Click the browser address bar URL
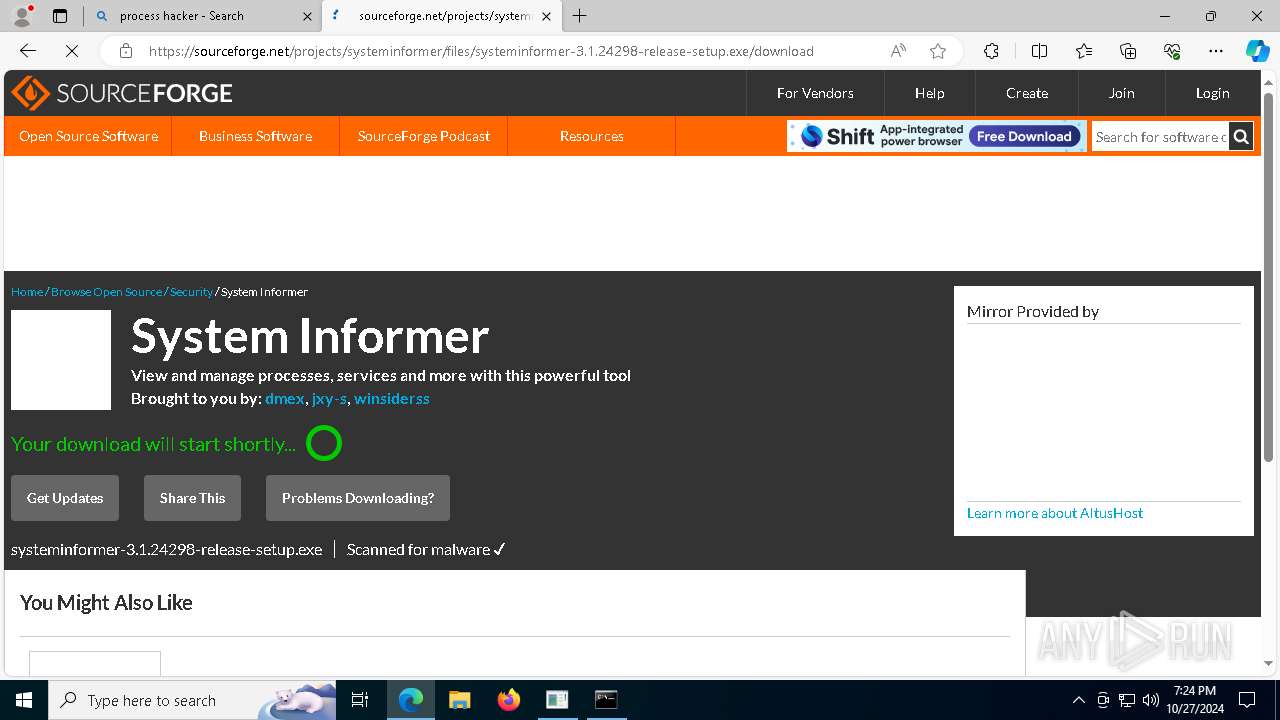This screenshot has width=1280, height=720. tap(481, 51)
